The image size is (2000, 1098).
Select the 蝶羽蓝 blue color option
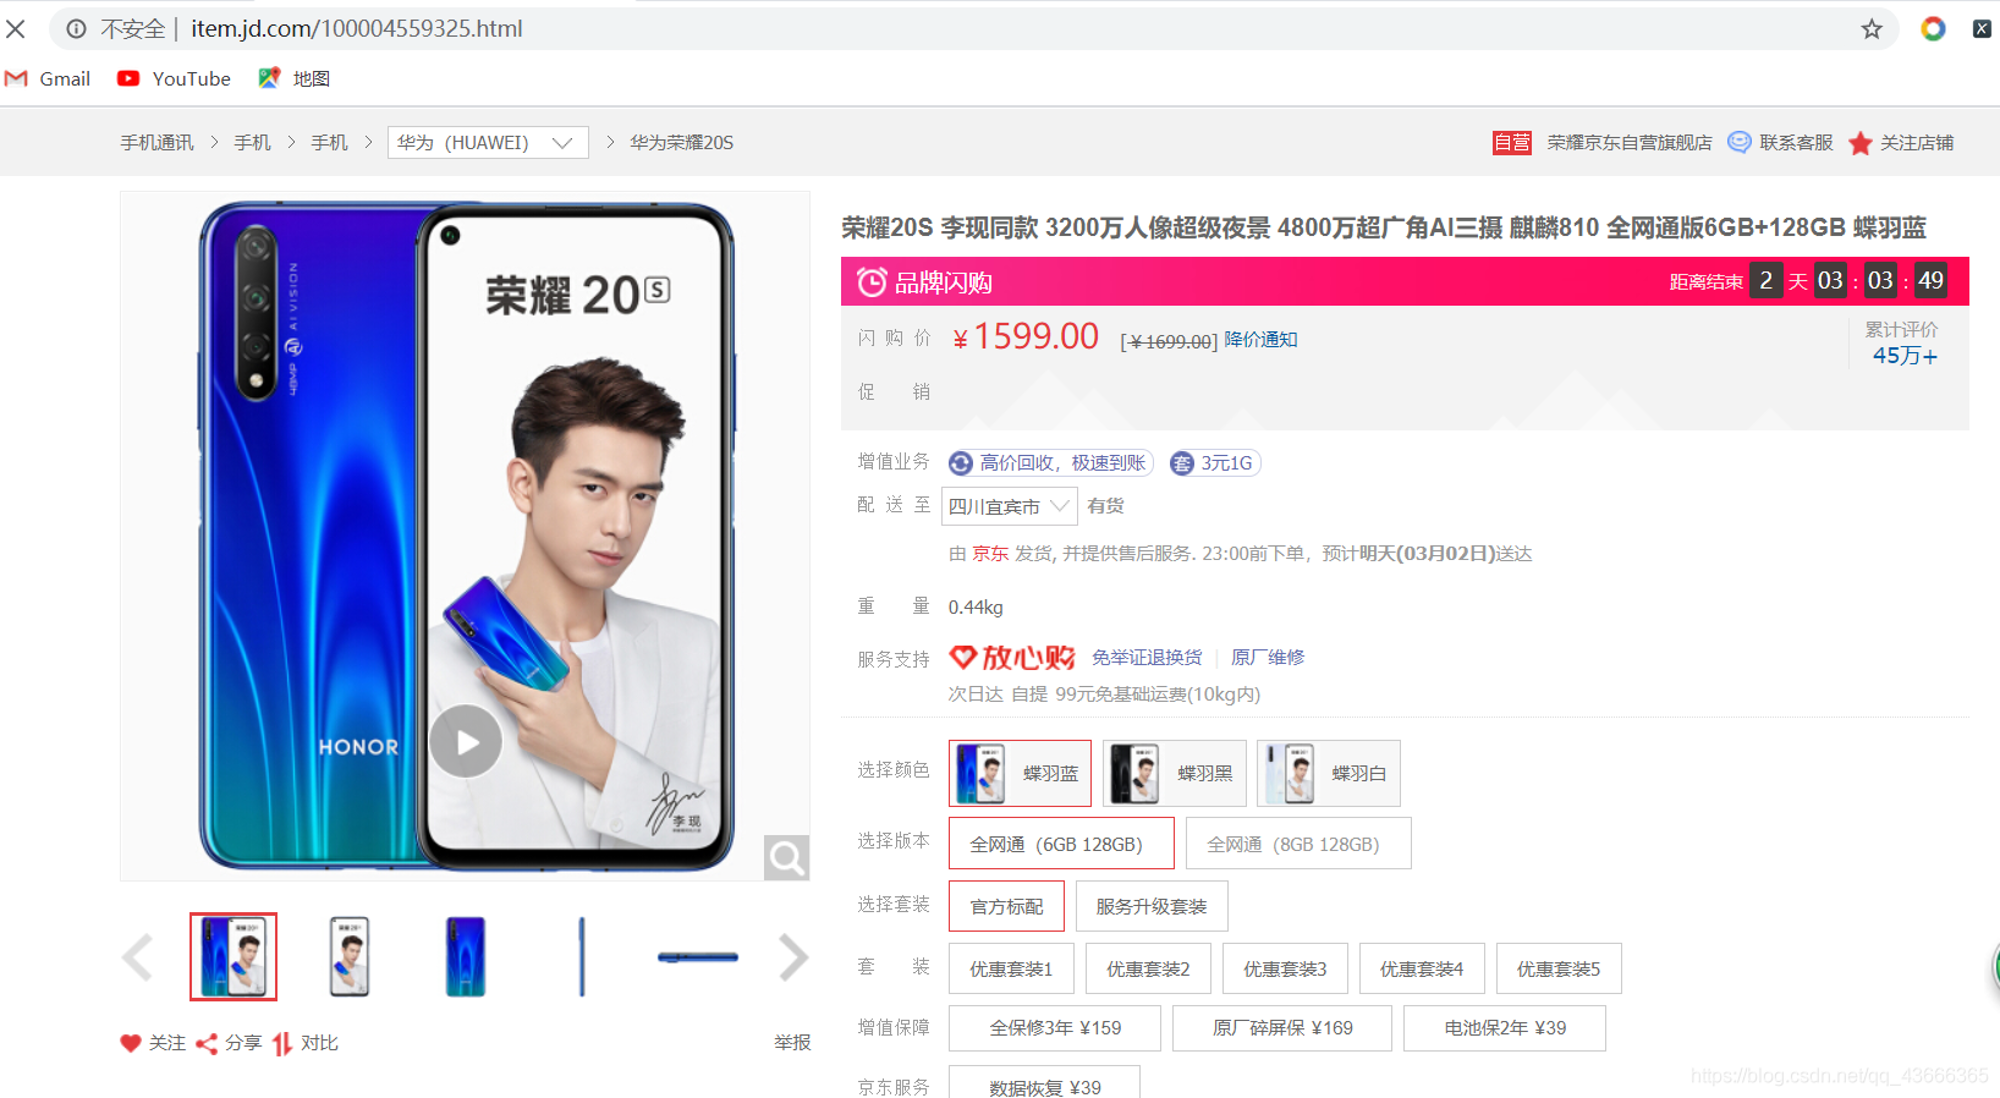1019,773
